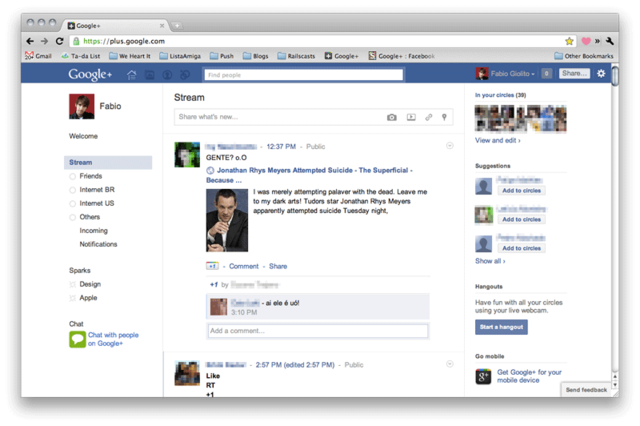Open settings gear in Google+ header
This screenshot has height=426, width=640.
pos(601,73)
